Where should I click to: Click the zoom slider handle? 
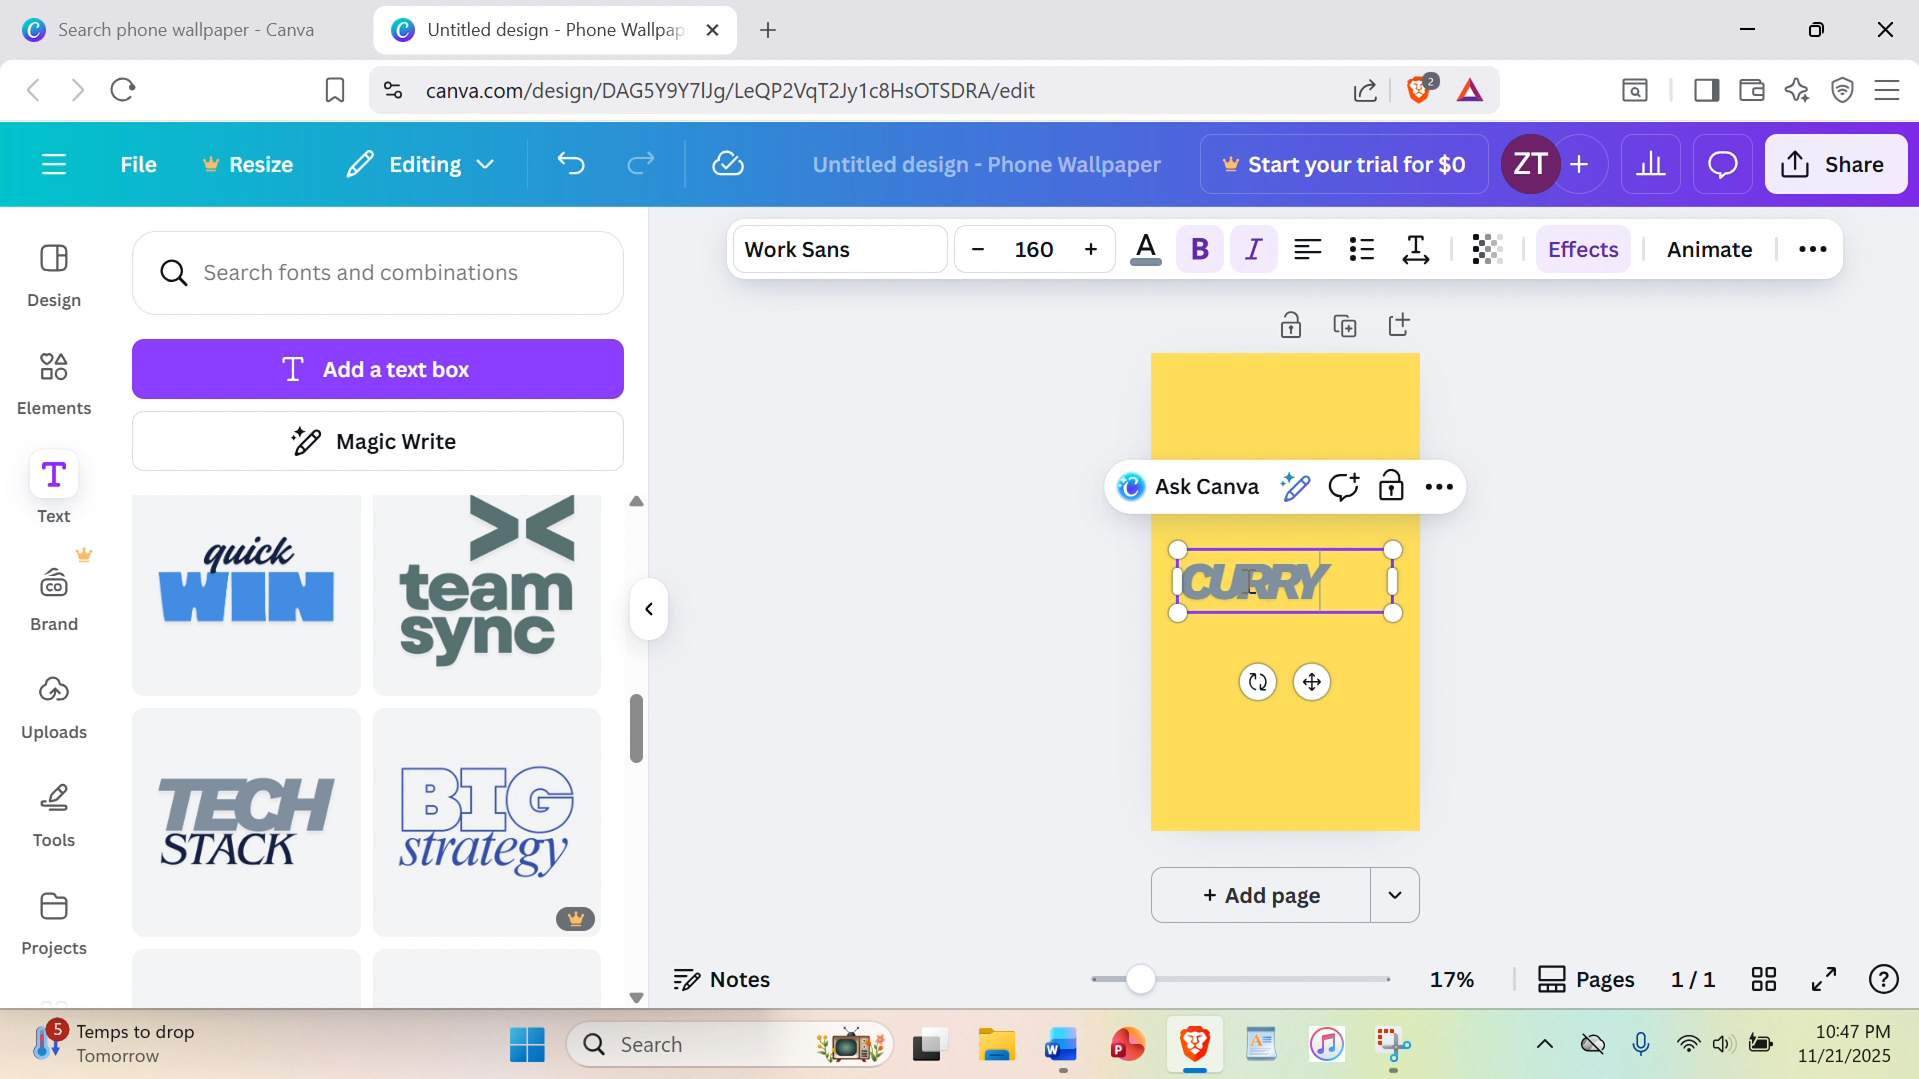pos(1140,979)
